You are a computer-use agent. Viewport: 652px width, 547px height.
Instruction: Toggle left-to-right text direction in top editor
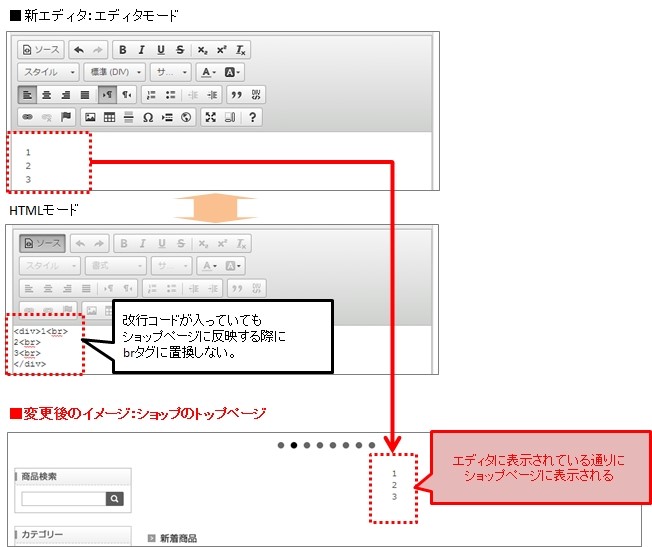(x=106, y=95)
